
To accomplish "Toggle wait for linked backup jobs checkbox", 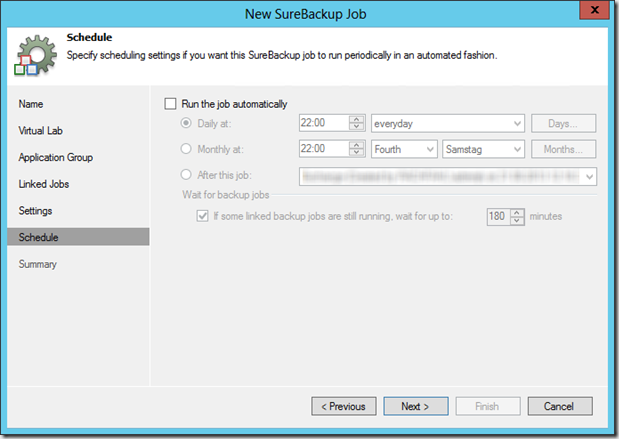I will tap(202, 216).
